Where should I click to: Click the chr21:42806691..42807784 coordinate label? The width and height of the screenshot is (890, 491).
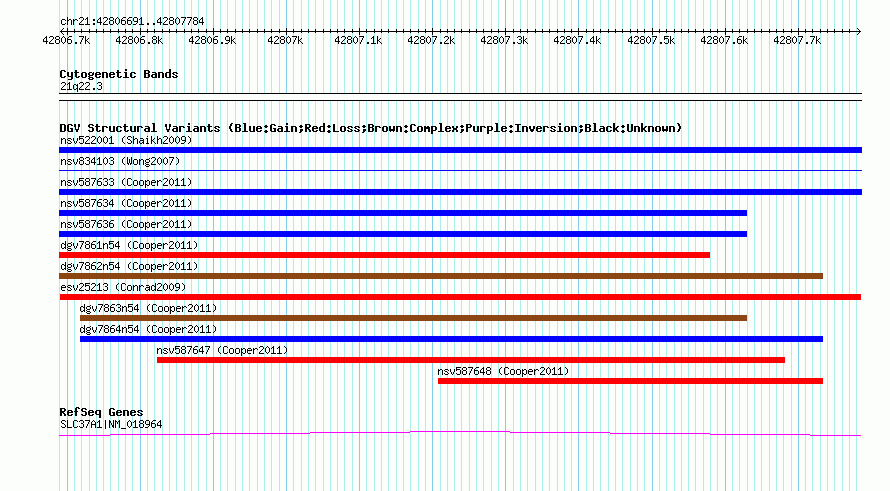(x=132, y=22)
